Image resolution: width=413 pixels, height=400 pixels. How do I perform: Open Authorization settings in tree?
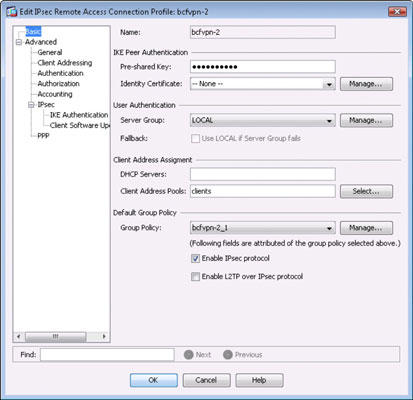point(58,83)
